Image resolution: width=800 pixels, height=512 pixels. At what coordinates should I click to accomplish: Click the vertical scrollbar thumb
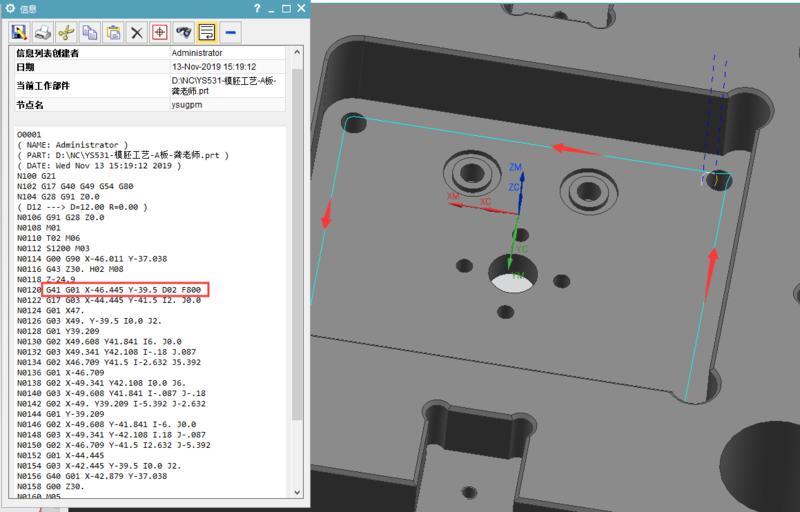[297, 244]
